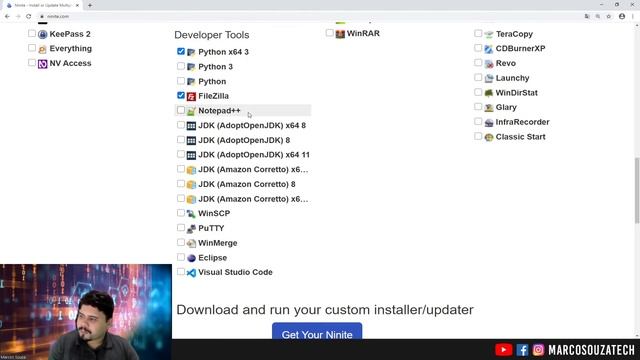This screenshot has height=360, width=640.
Task: Click the FileZilla red icon
Action: [191, 96]
